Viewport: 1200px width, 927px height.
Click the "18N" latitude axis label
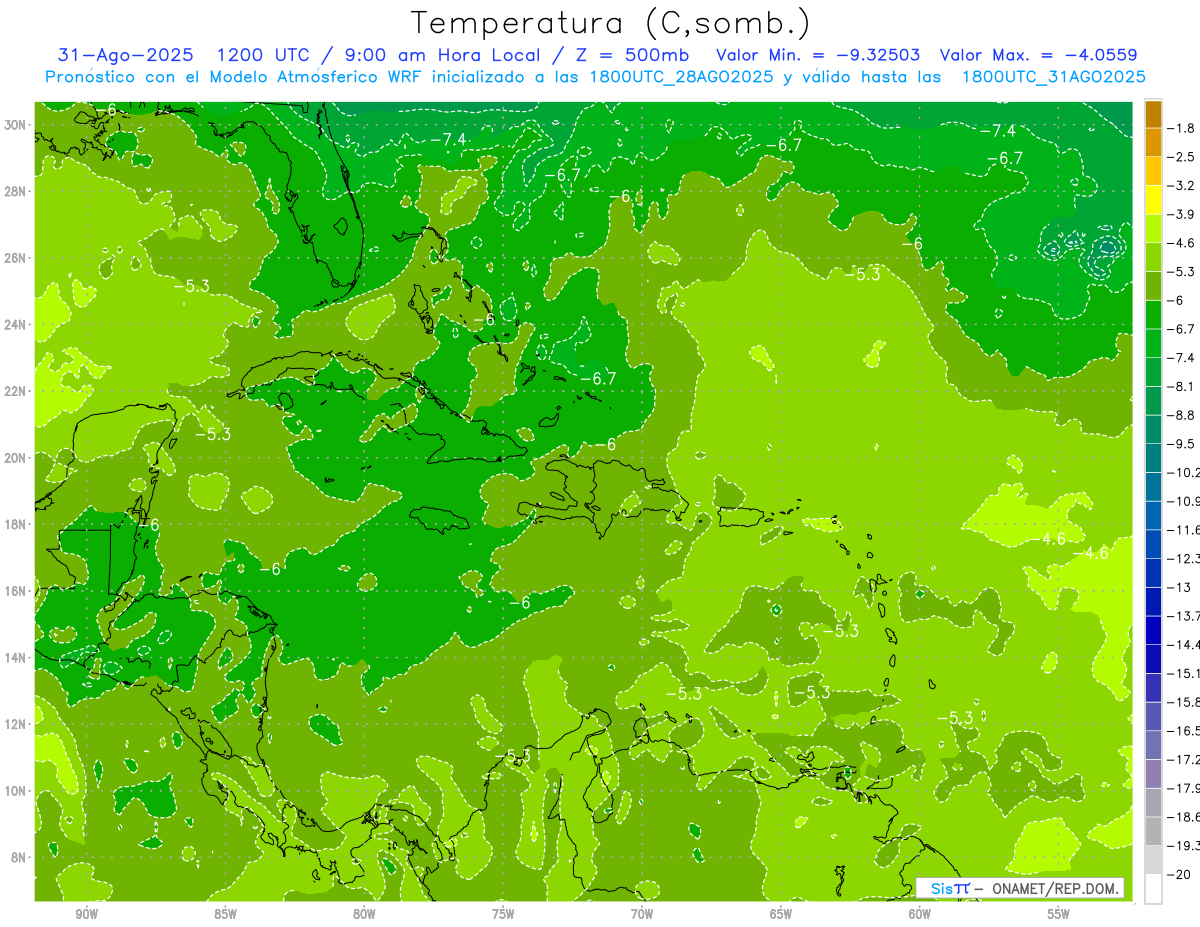pyautogui.click(x=17, y=524)
